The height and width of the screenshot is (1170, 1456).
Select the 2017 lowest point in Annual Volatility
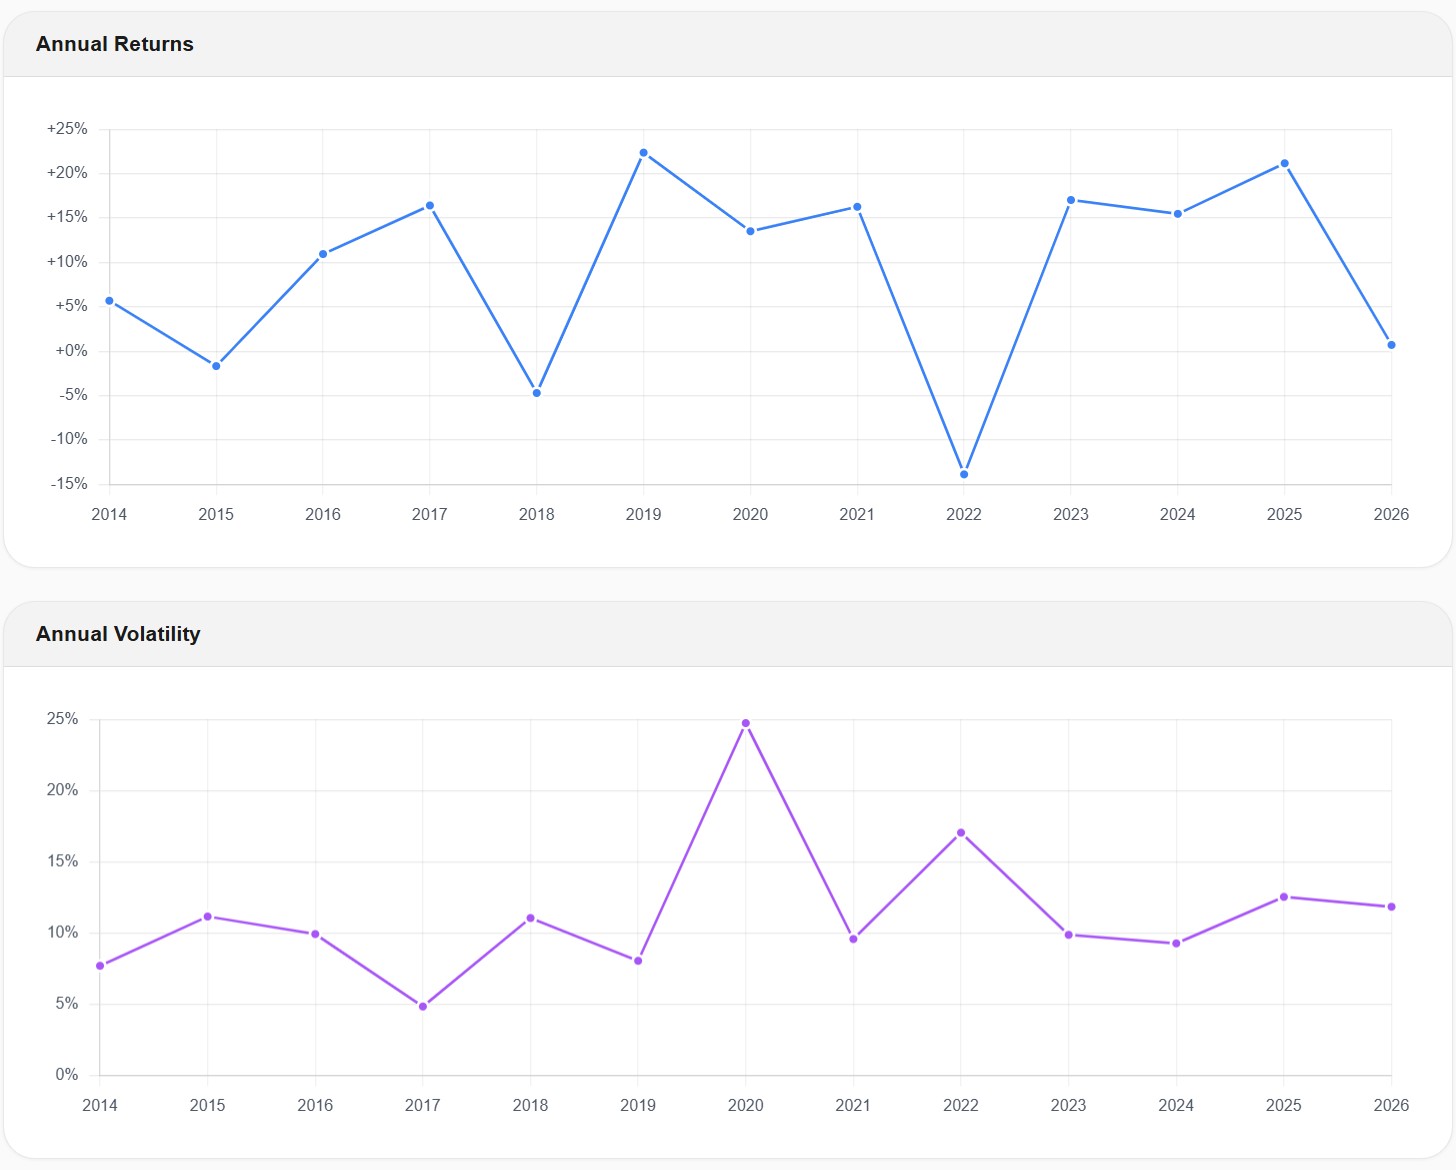click(x=423, y=1006)
